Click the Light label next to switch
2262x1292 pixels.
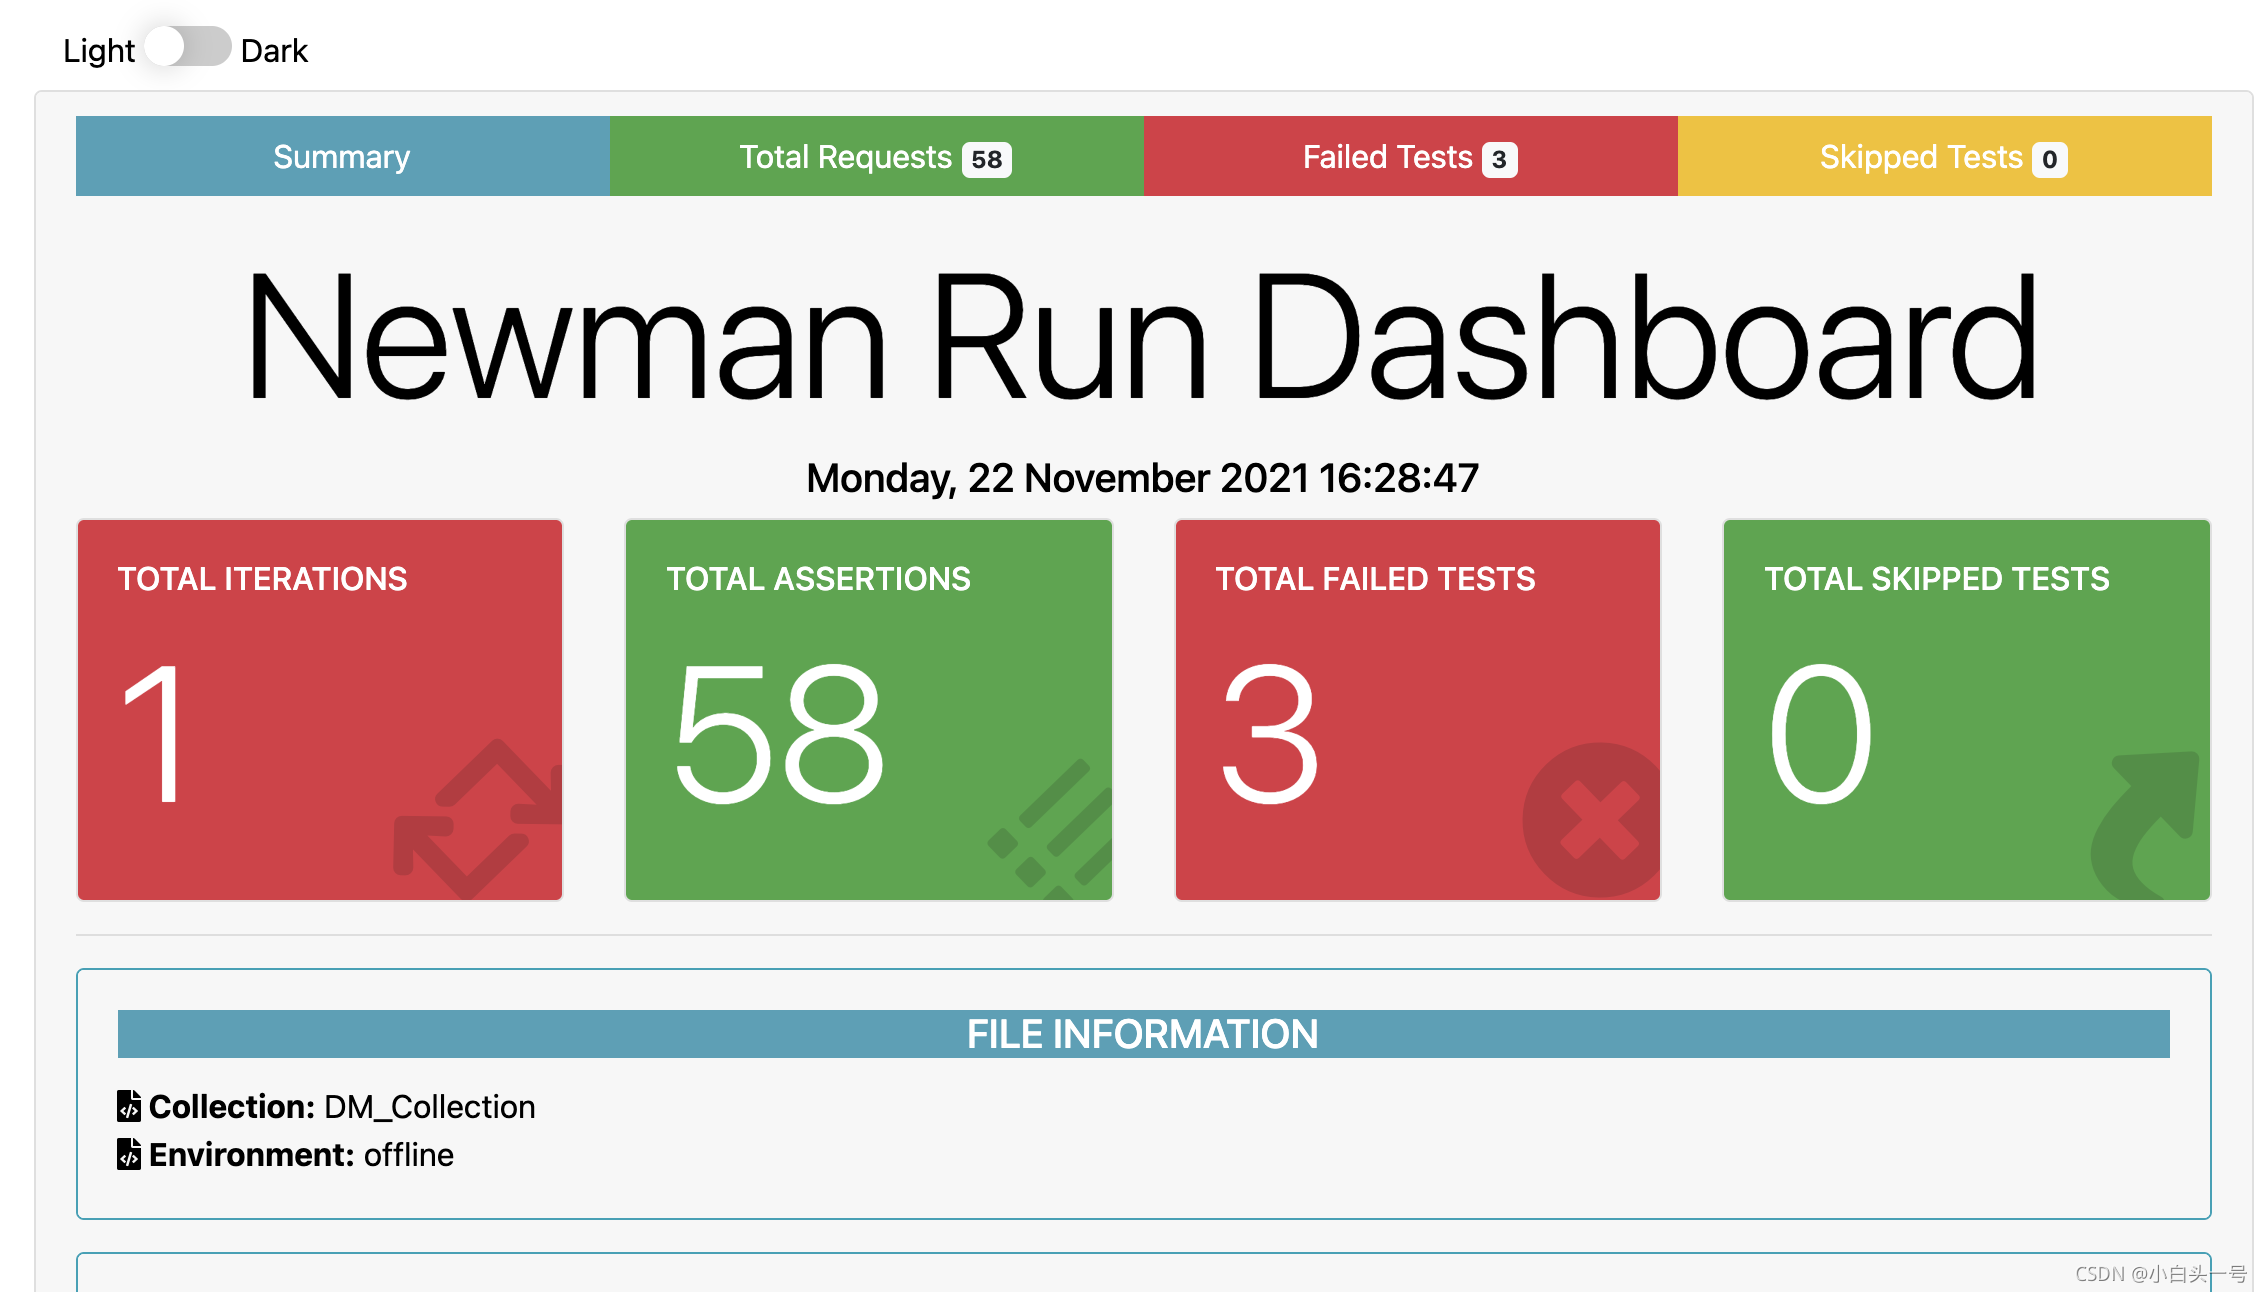[x=98, y=51]
